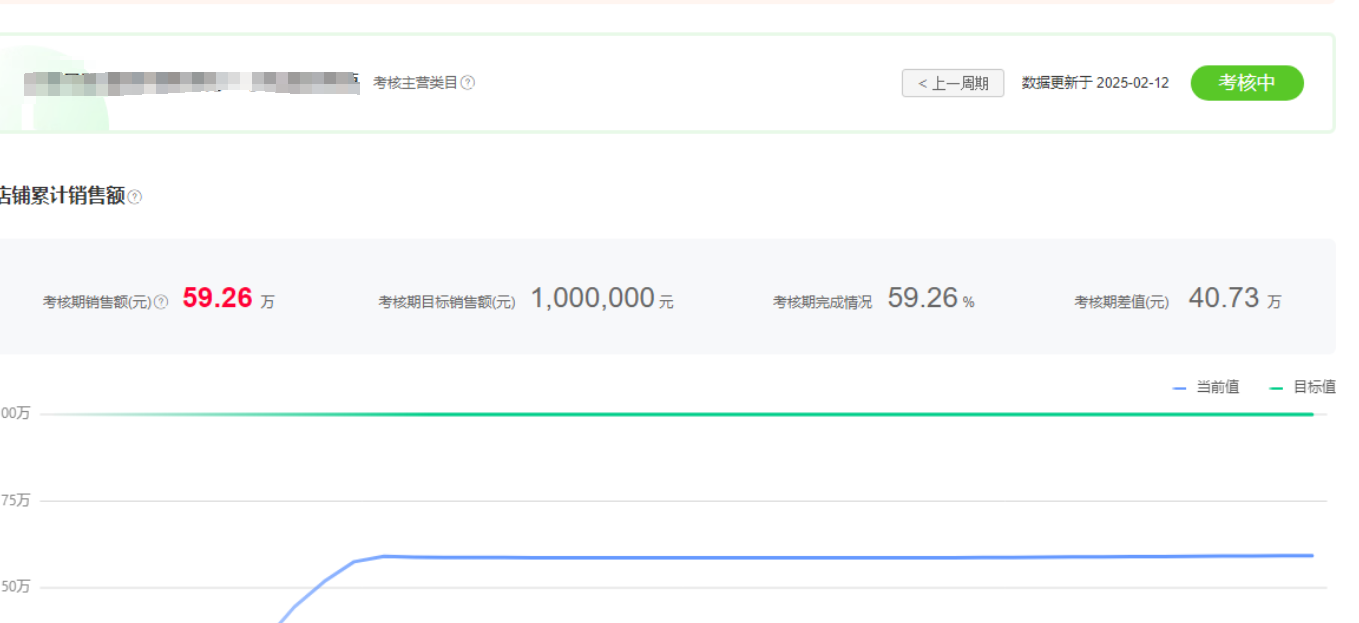This screenshot has width=1359, height=623.
Task: Click help icon next to 店铺累计销售额
Action: [x=135, y=197]
